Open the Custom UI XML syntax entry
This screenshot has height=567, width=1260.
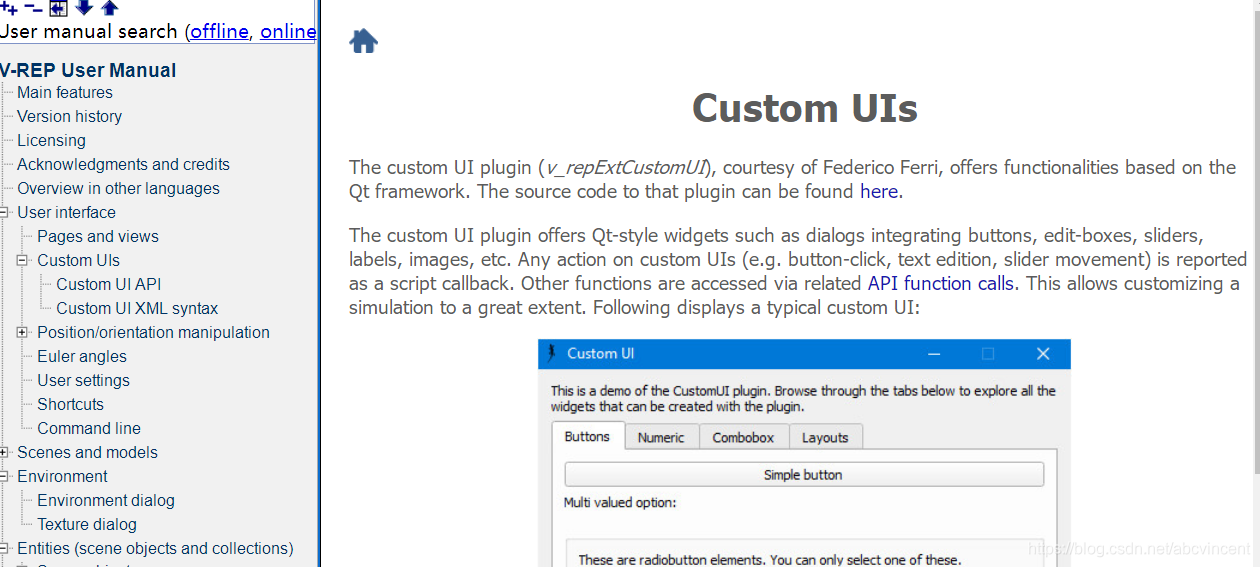[137, 308]
